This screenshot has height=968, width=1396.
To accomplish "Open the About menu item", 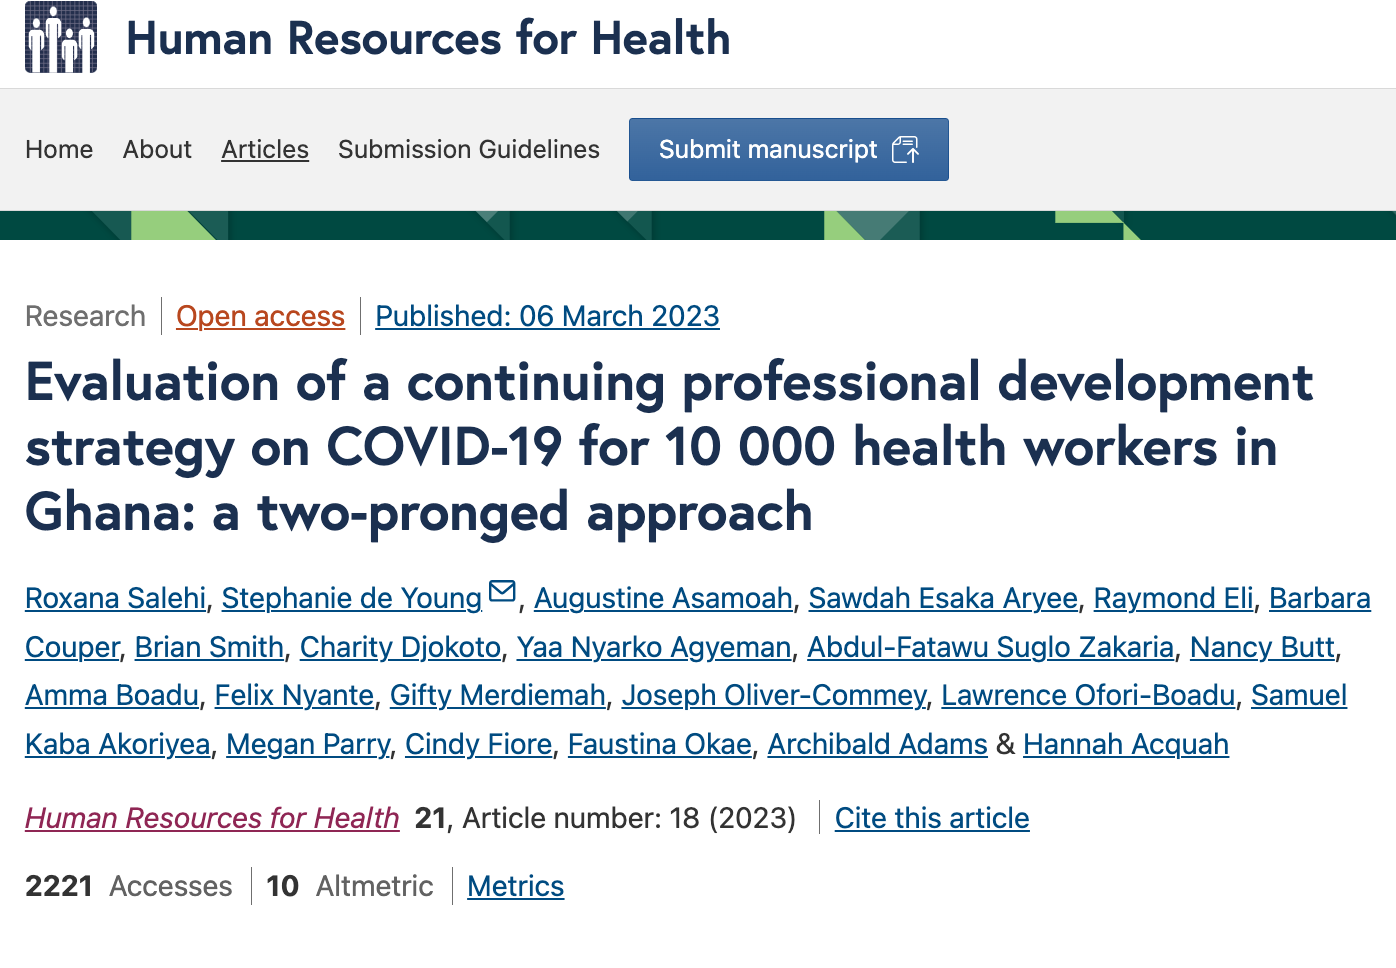I will 157,149.
